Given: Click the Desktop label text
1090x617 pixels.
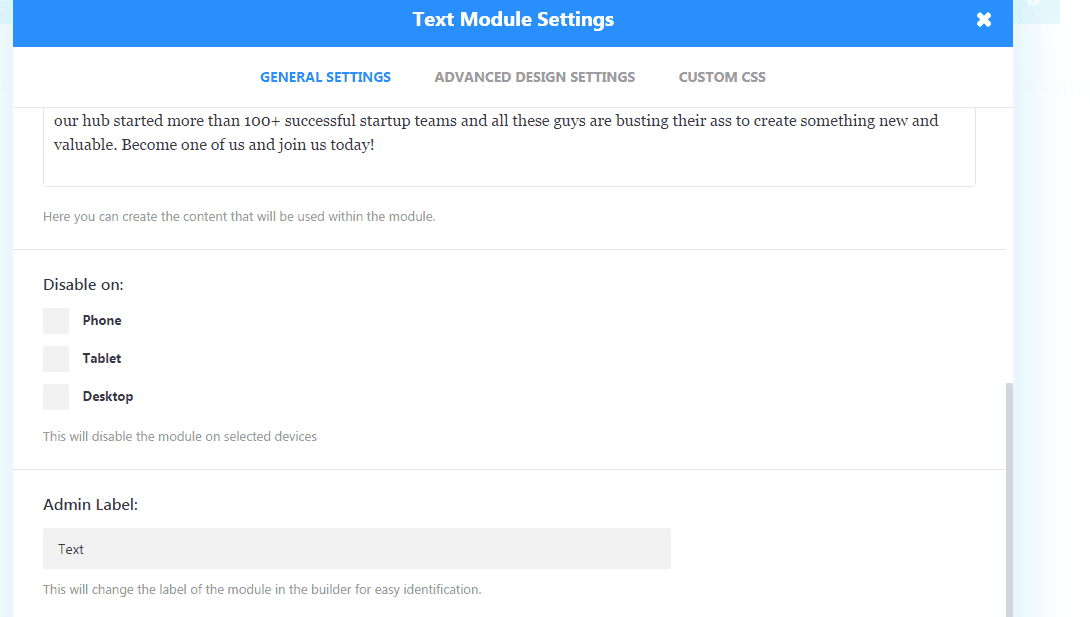Looking at the screenshot, I should (x=108, y=397).
